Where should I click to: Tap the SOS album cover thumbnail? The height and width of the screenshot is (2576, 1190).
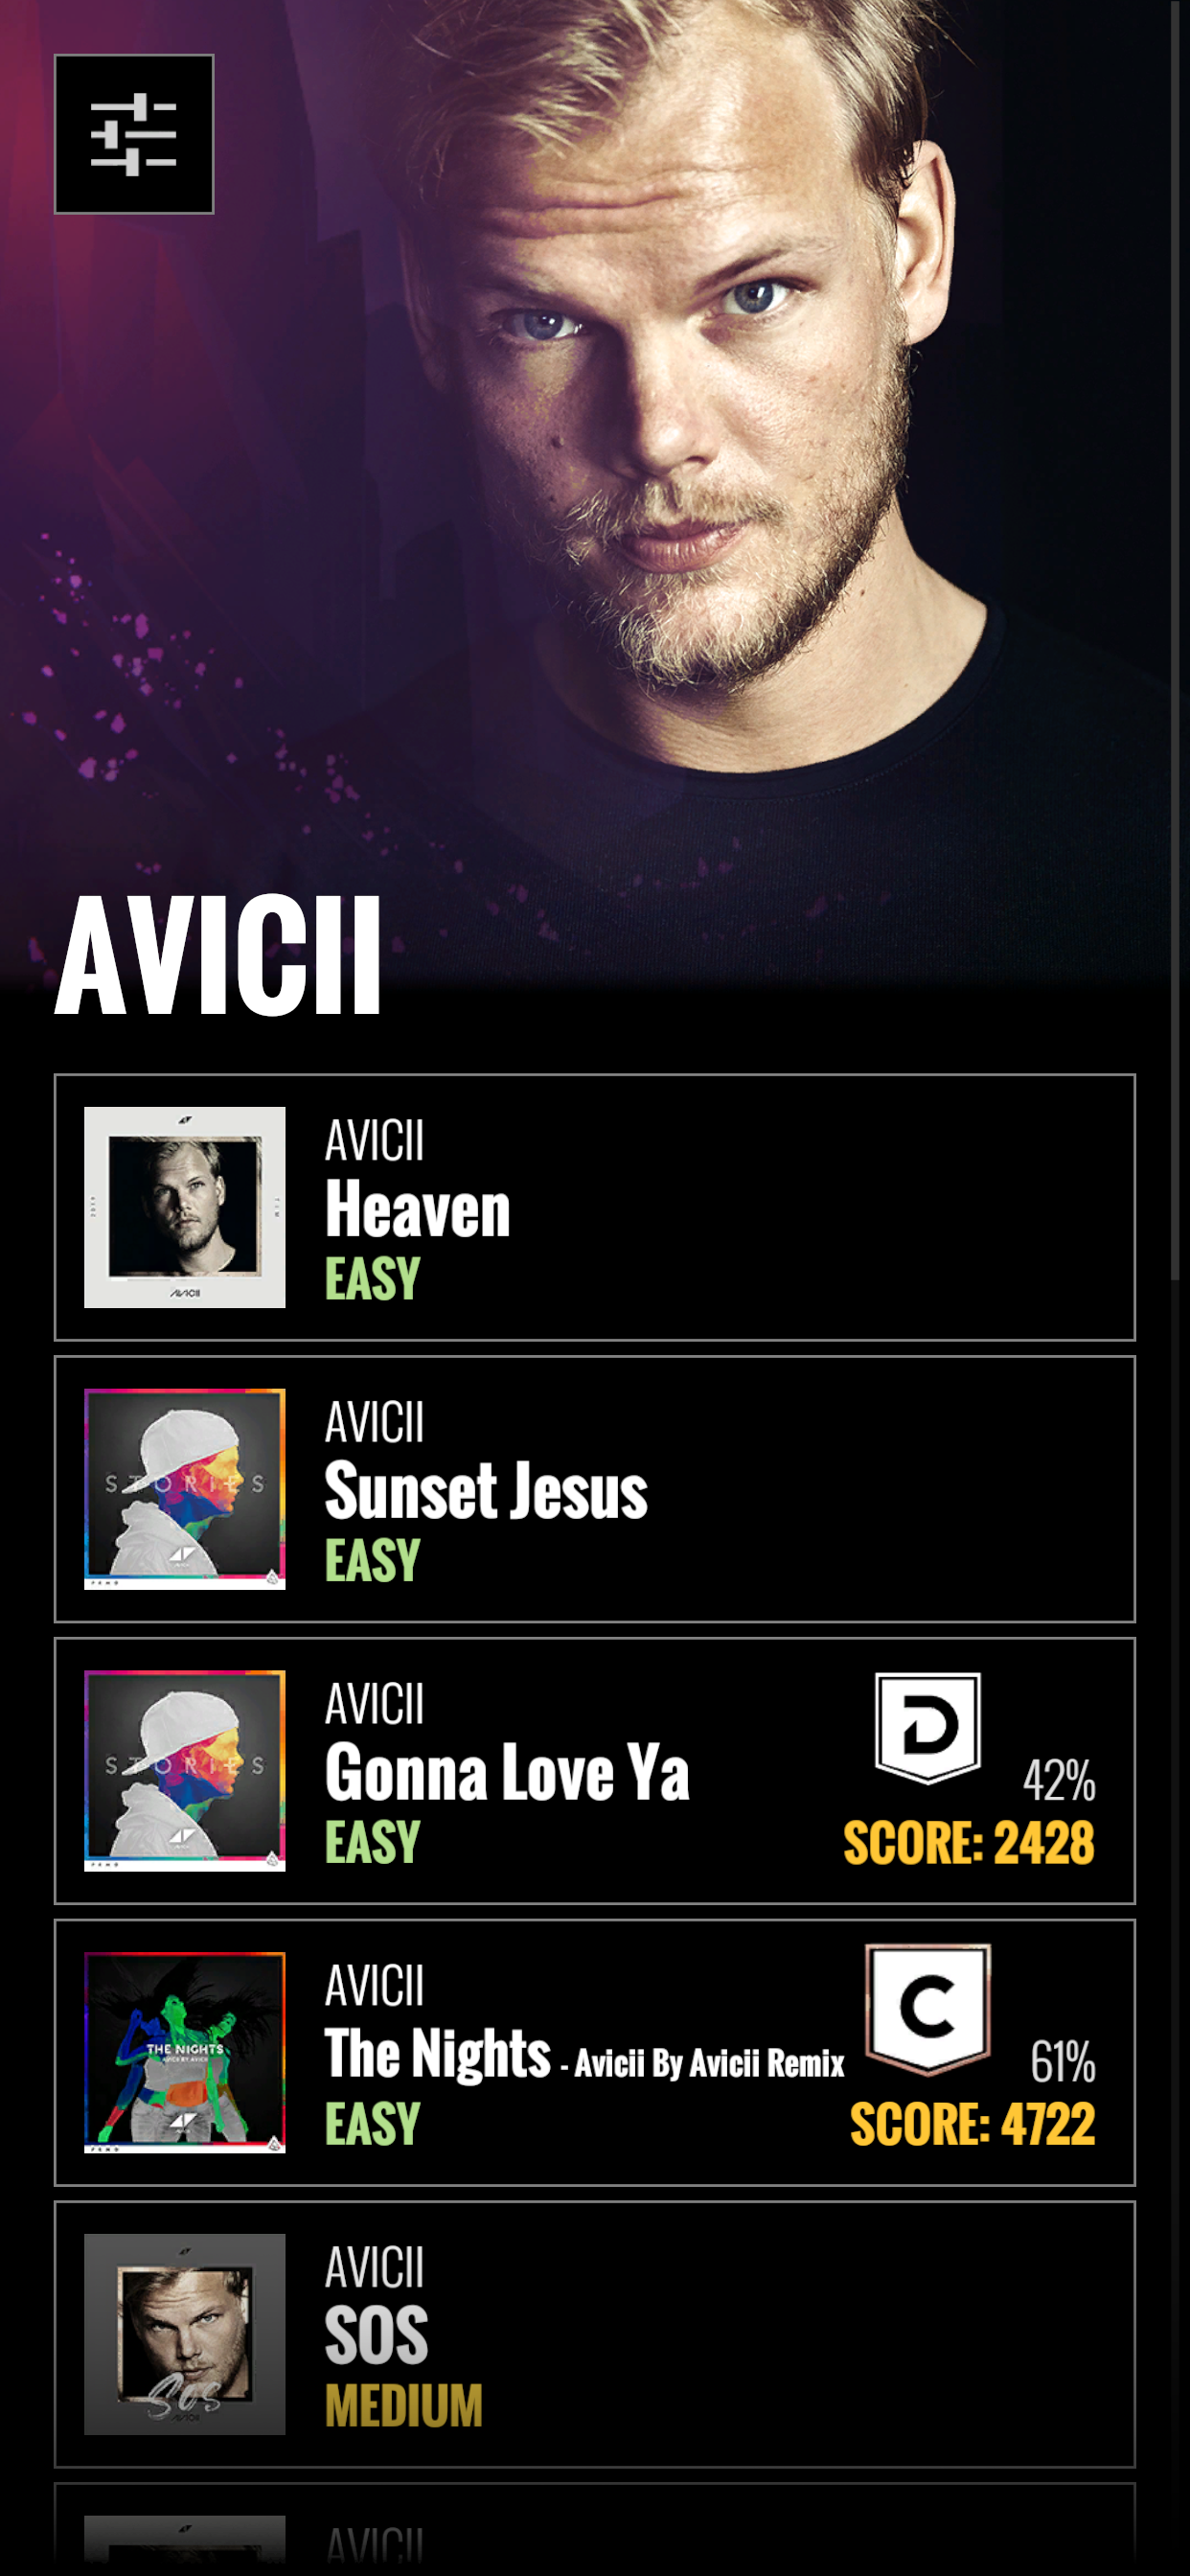click(185, 2334)
